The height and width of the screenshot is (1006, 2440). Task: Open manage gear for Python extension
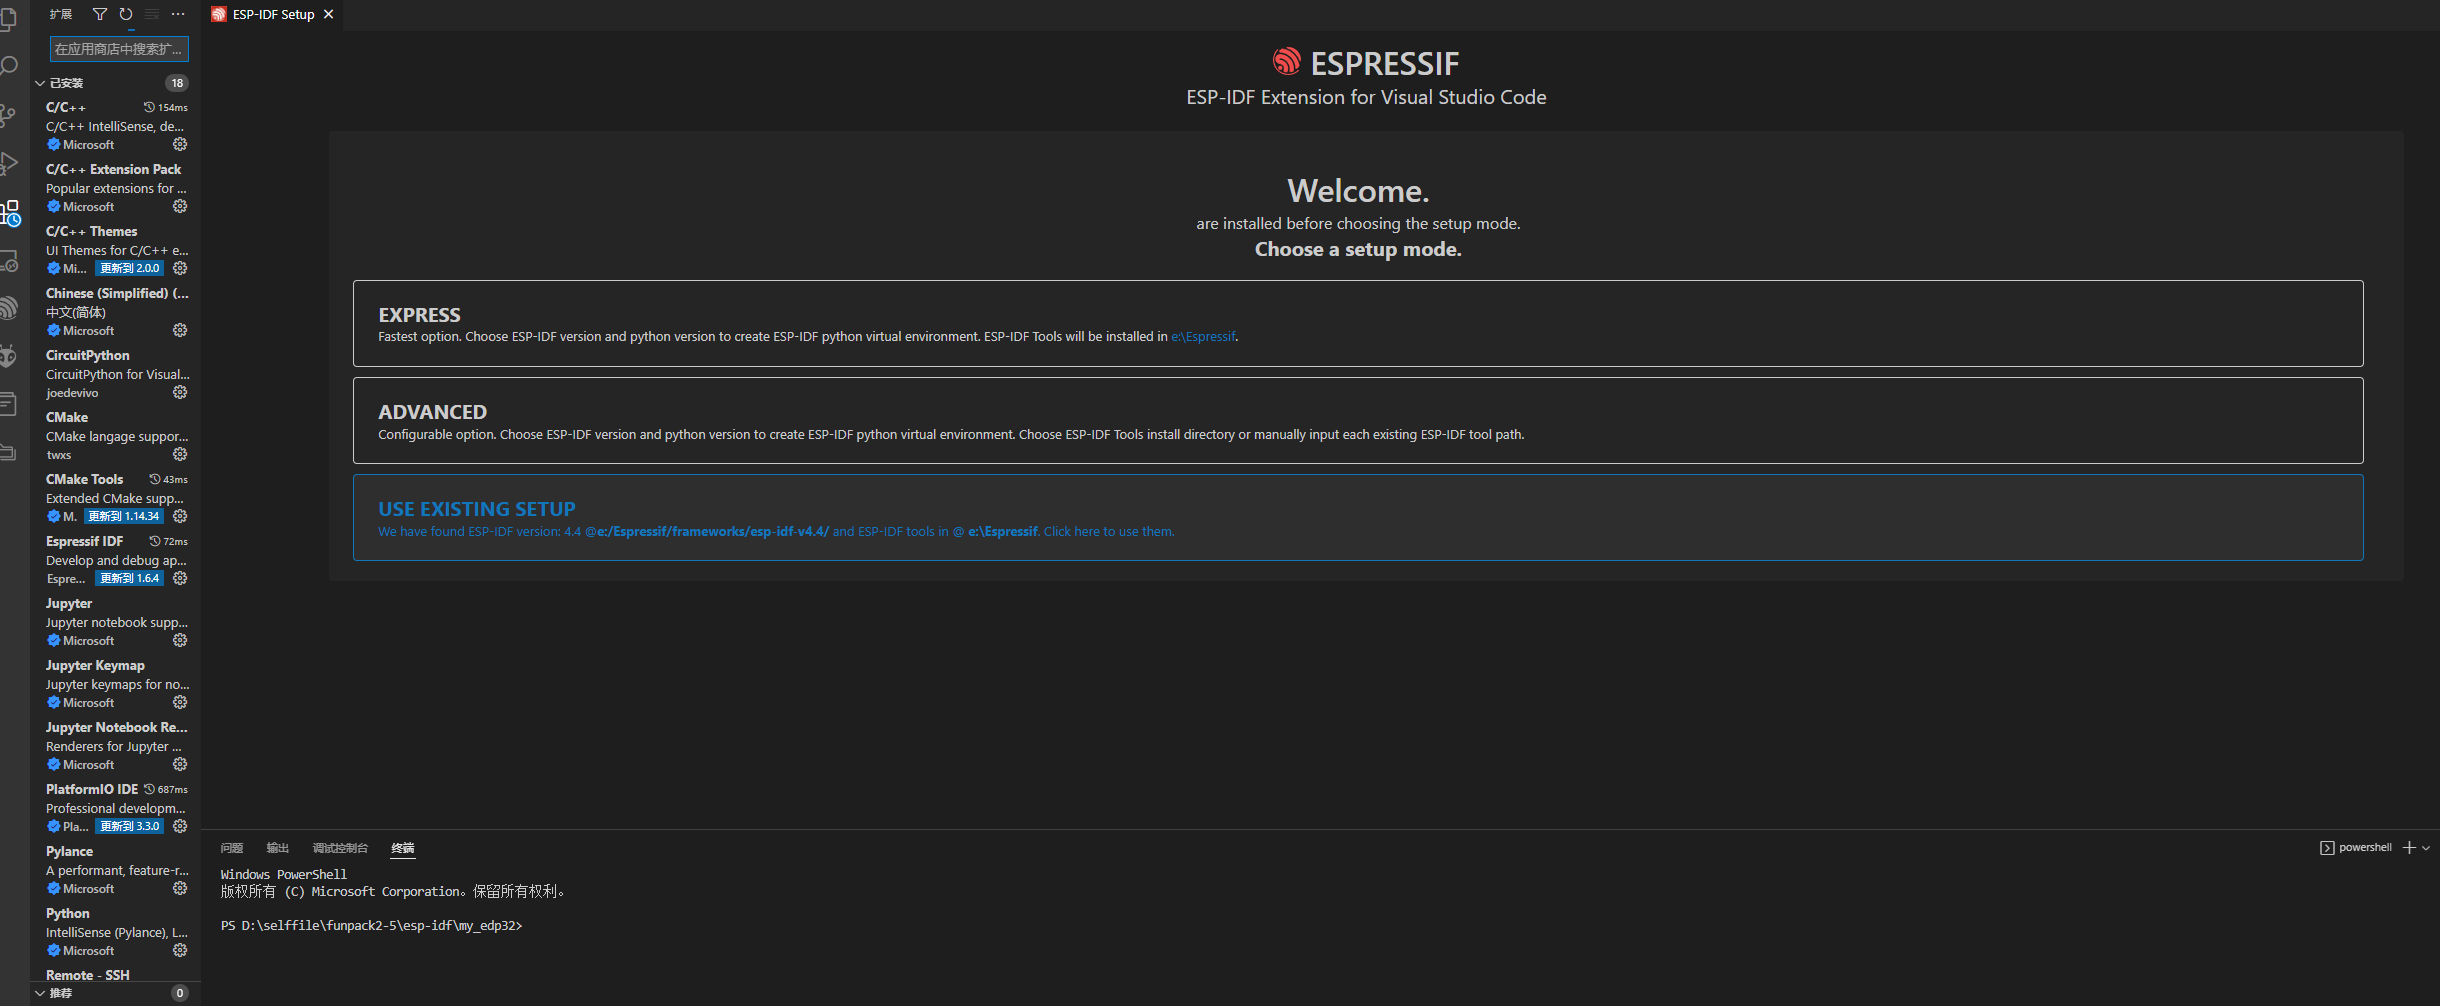180,950
